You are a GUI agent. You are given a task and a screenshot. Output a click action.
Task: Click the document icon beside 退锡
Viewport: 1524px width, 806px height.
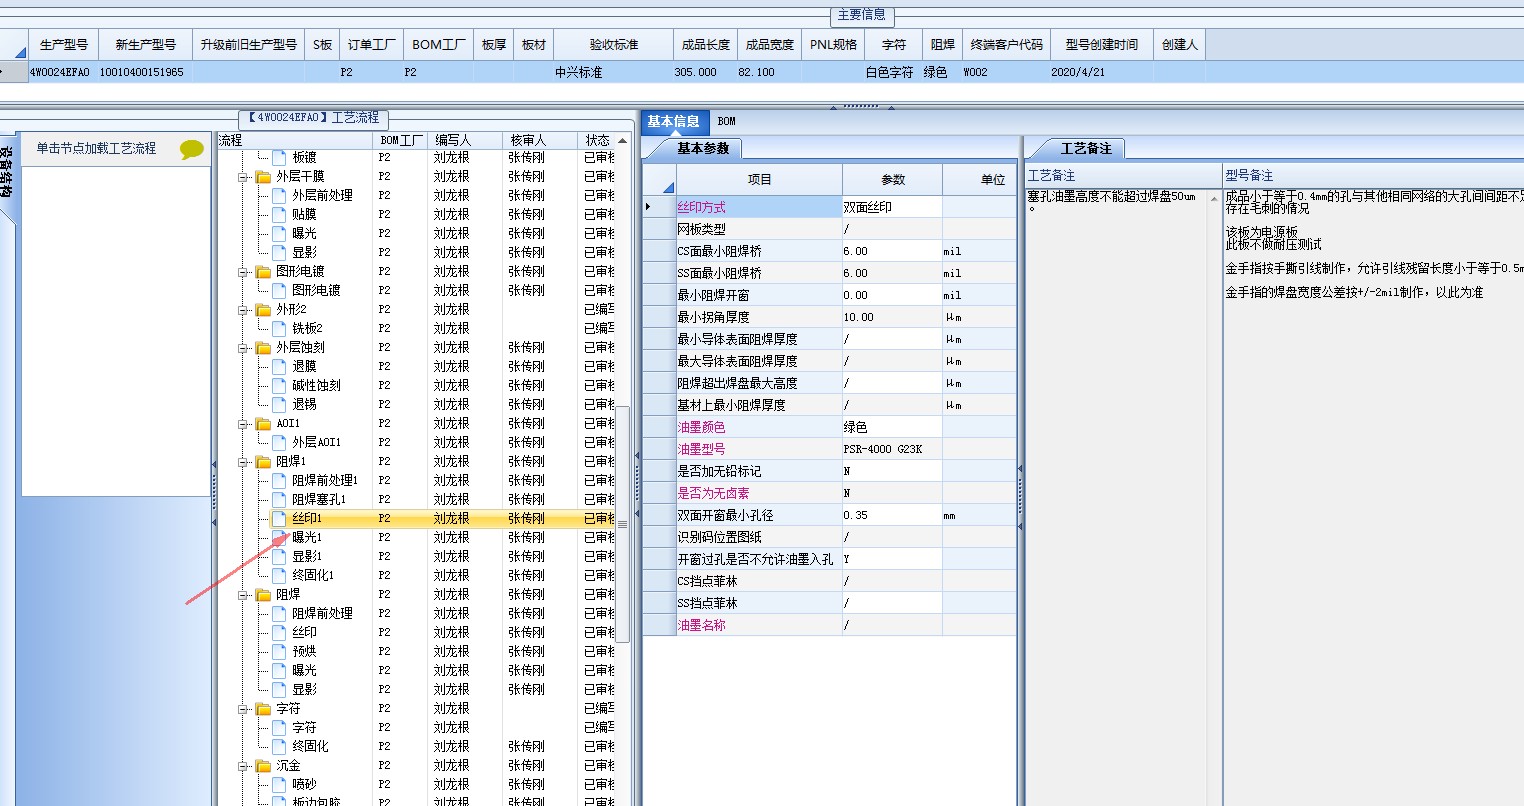click(x=280, y=404)
